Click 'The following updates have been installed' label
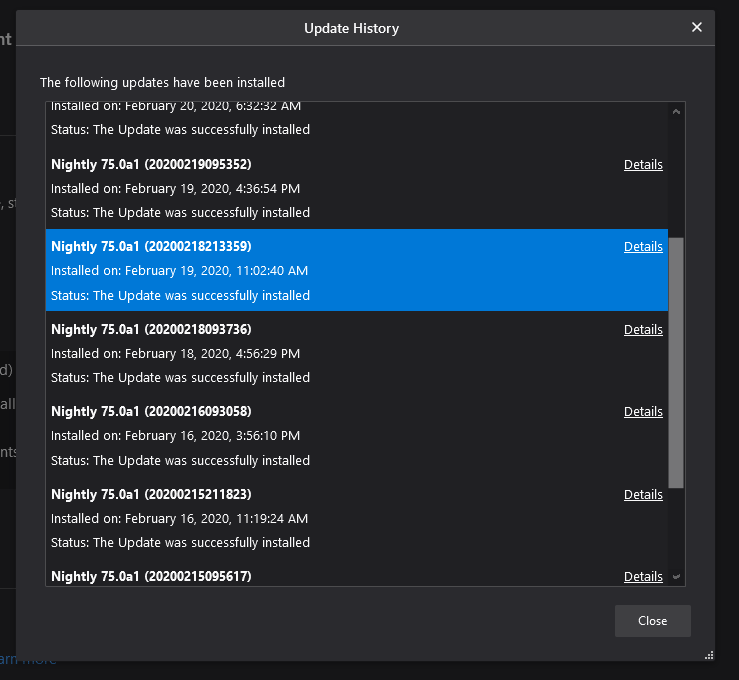 tap(162, 82)
